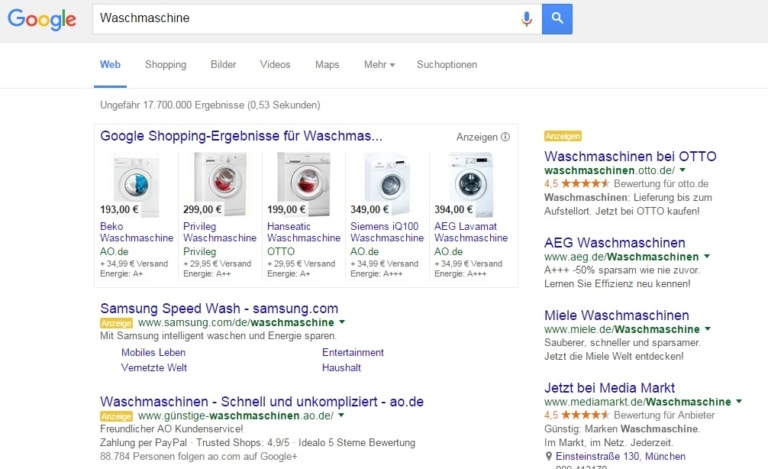Open Google Shopping-Ergebnisse heading link
Screen dimensions: 768x469
click(x=241, y=136)
